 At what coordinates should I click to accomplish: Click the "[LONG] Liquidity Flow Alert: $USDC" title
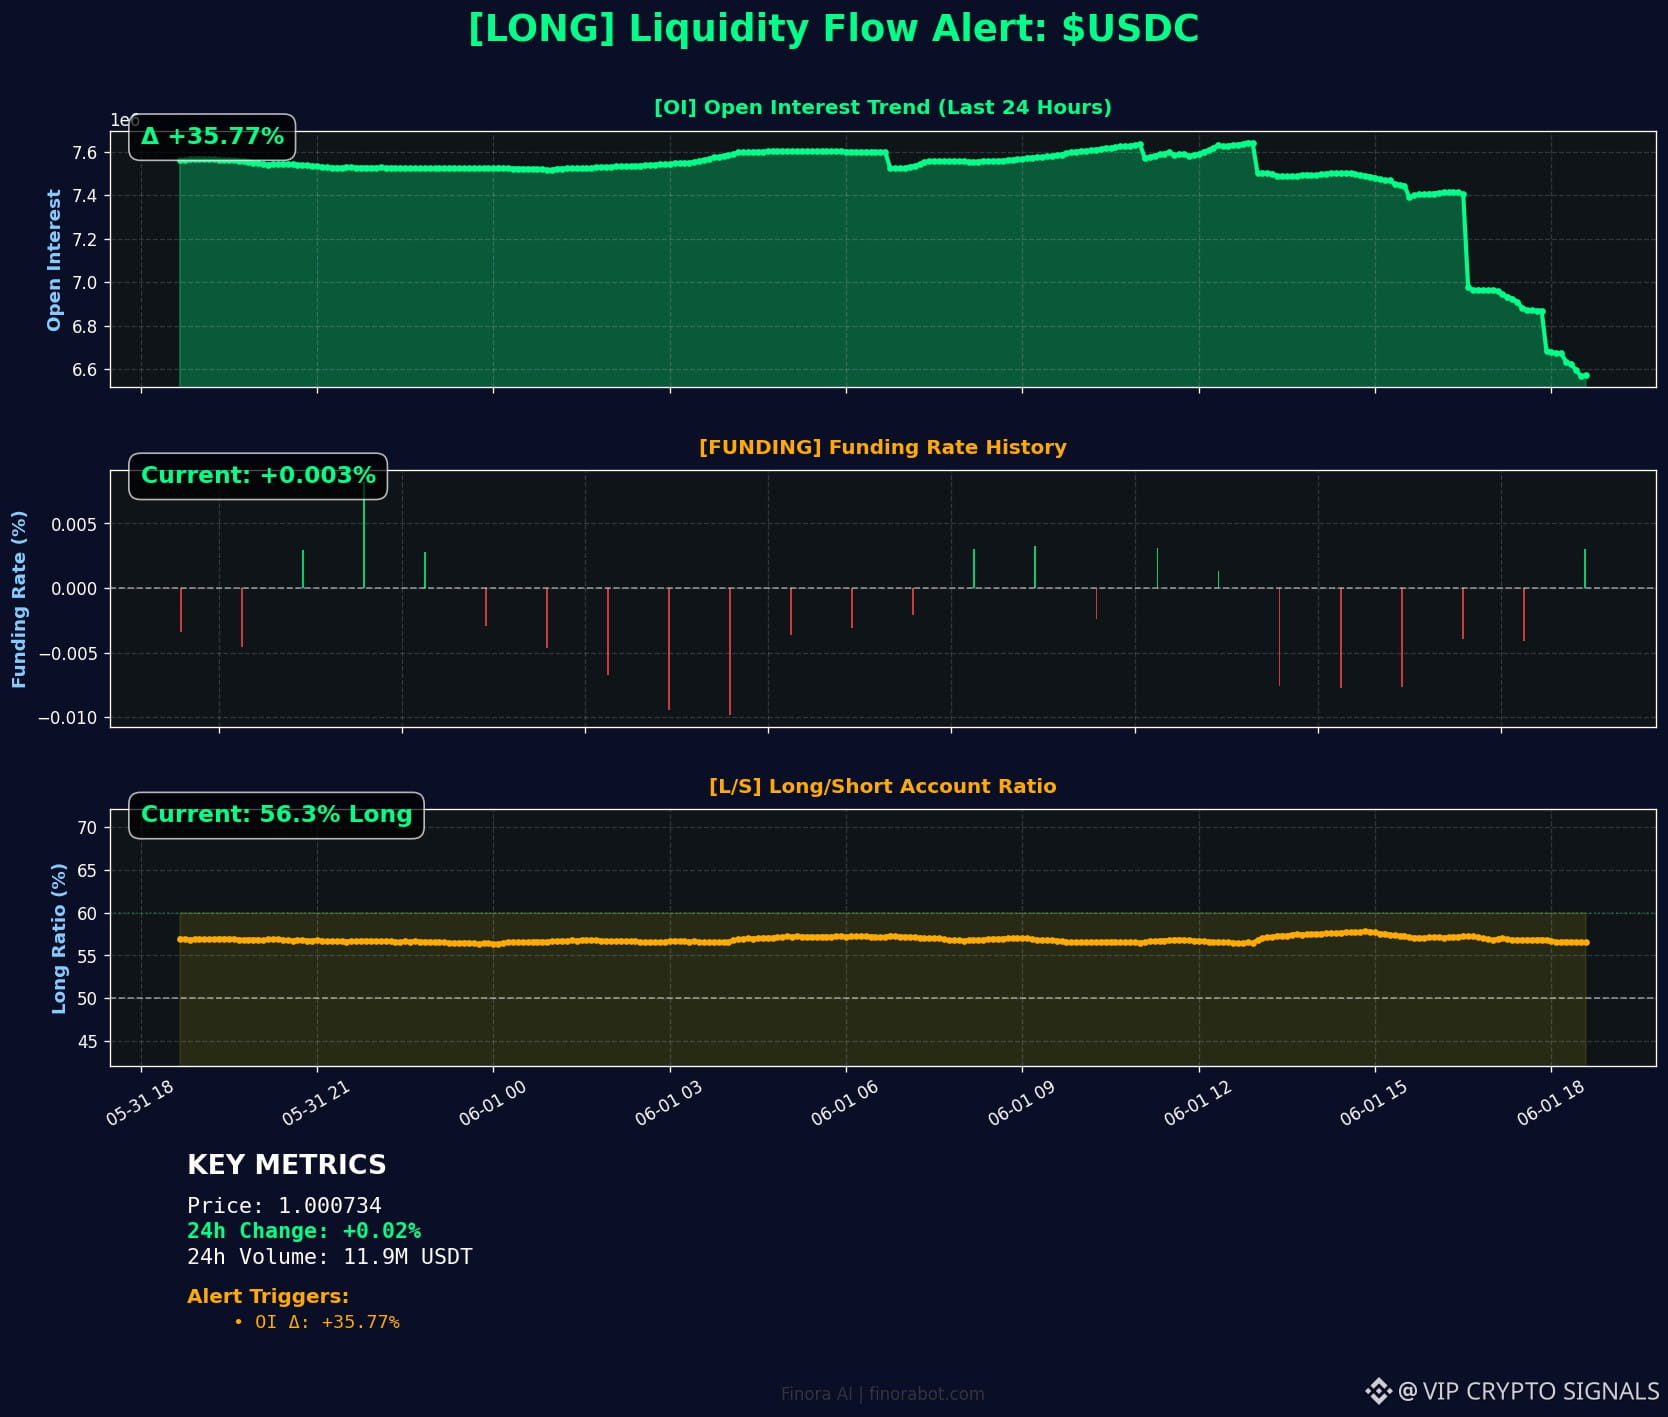[833, 29]
